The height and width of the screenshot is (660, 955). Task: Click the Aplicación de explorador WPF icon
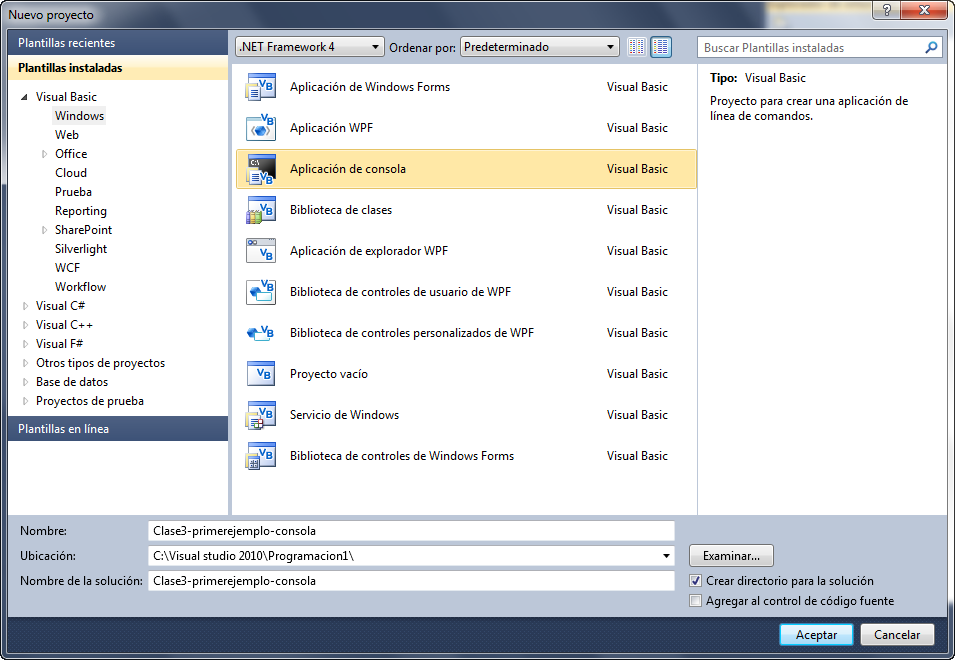pyautogui.click(x=260, y=251)
